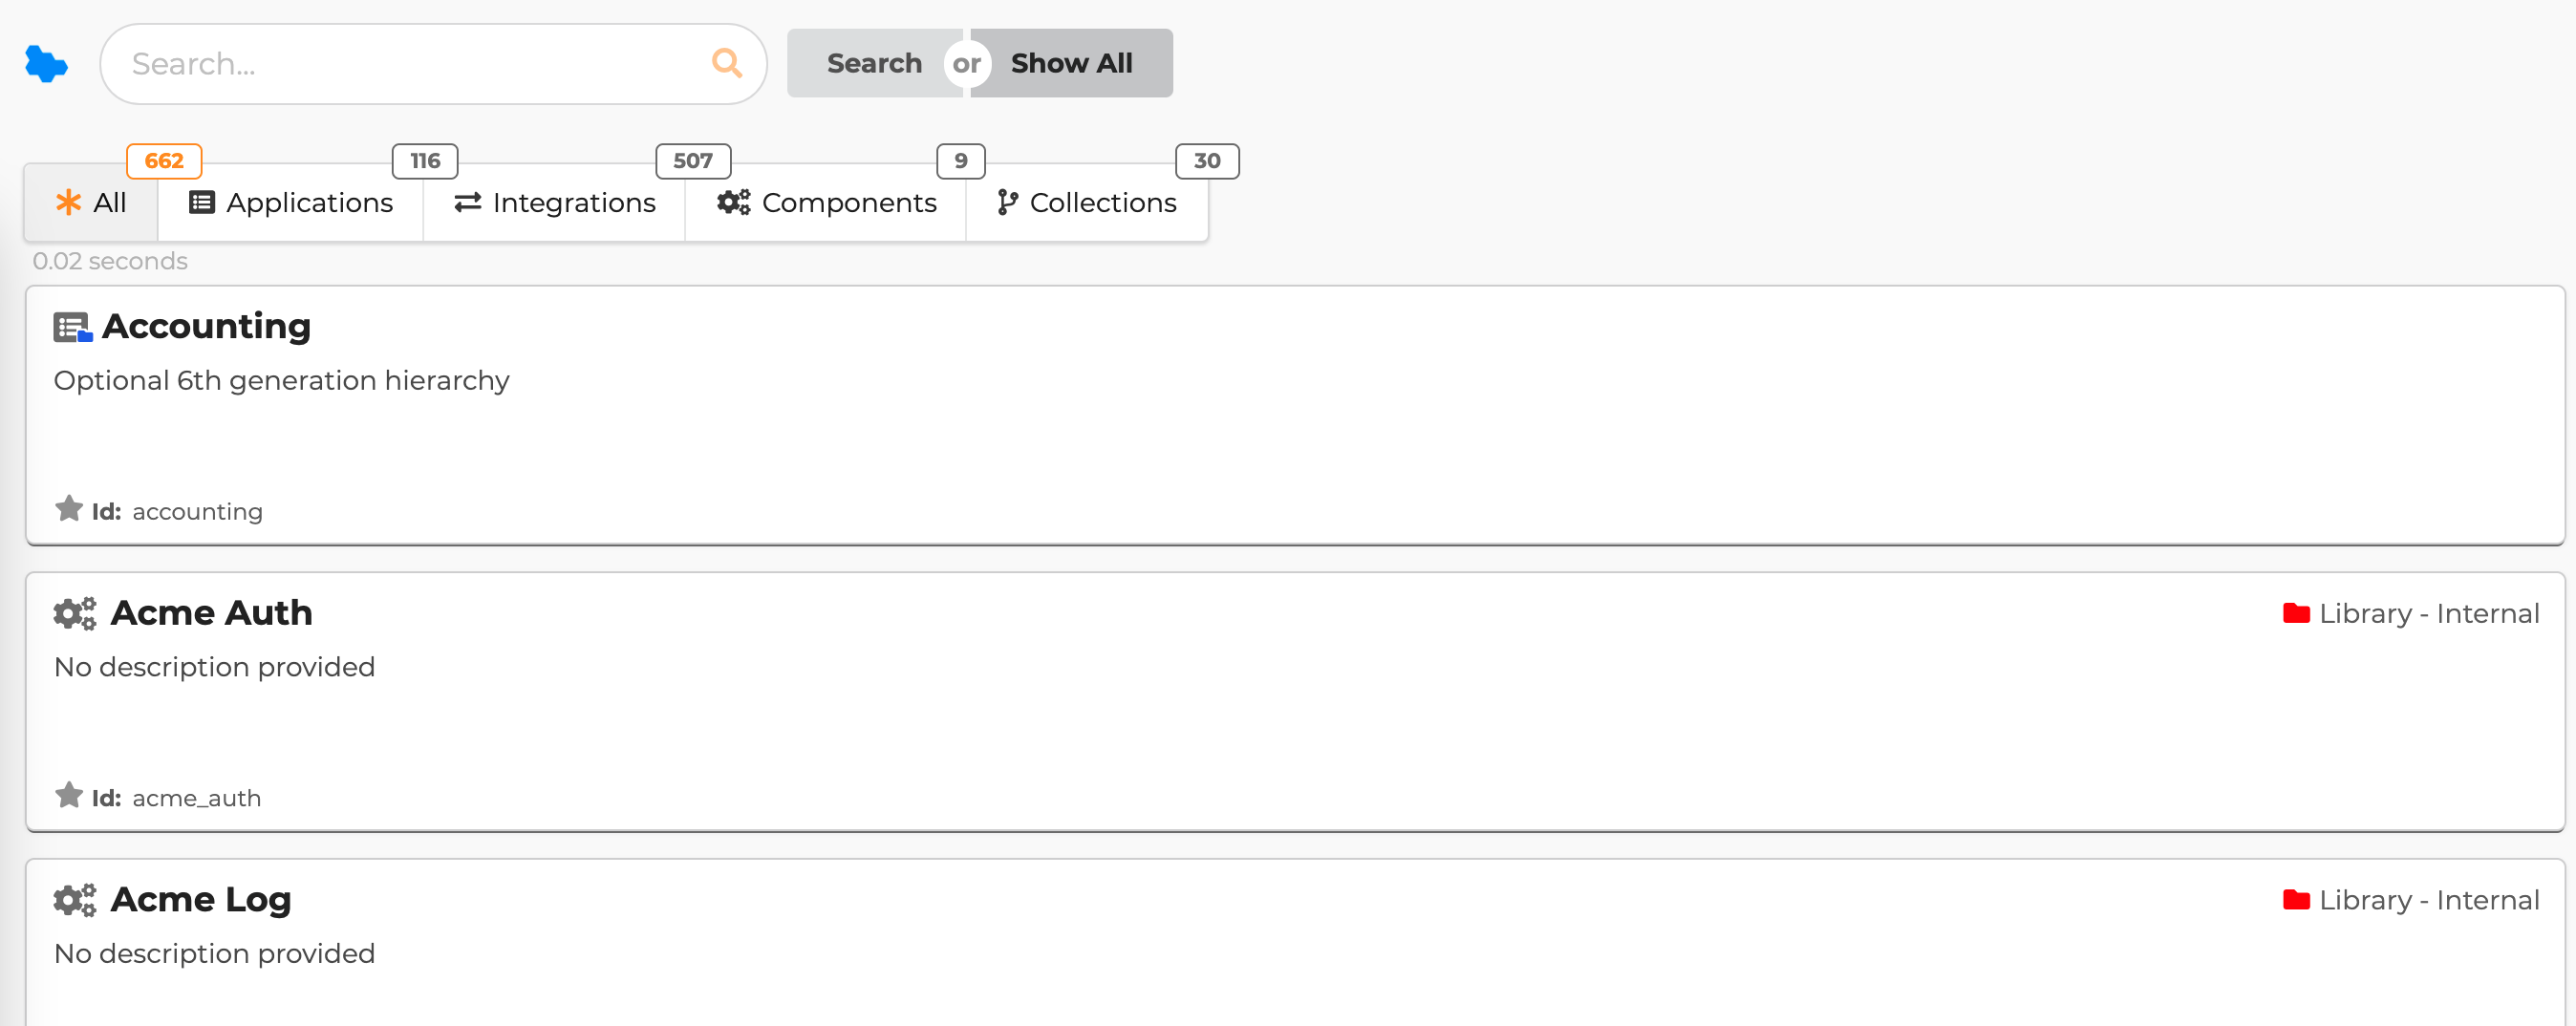Viewport: 2576px width, 1026px height.
Task: Click the Acme Auth component gears icon
Action: (75, 613)
